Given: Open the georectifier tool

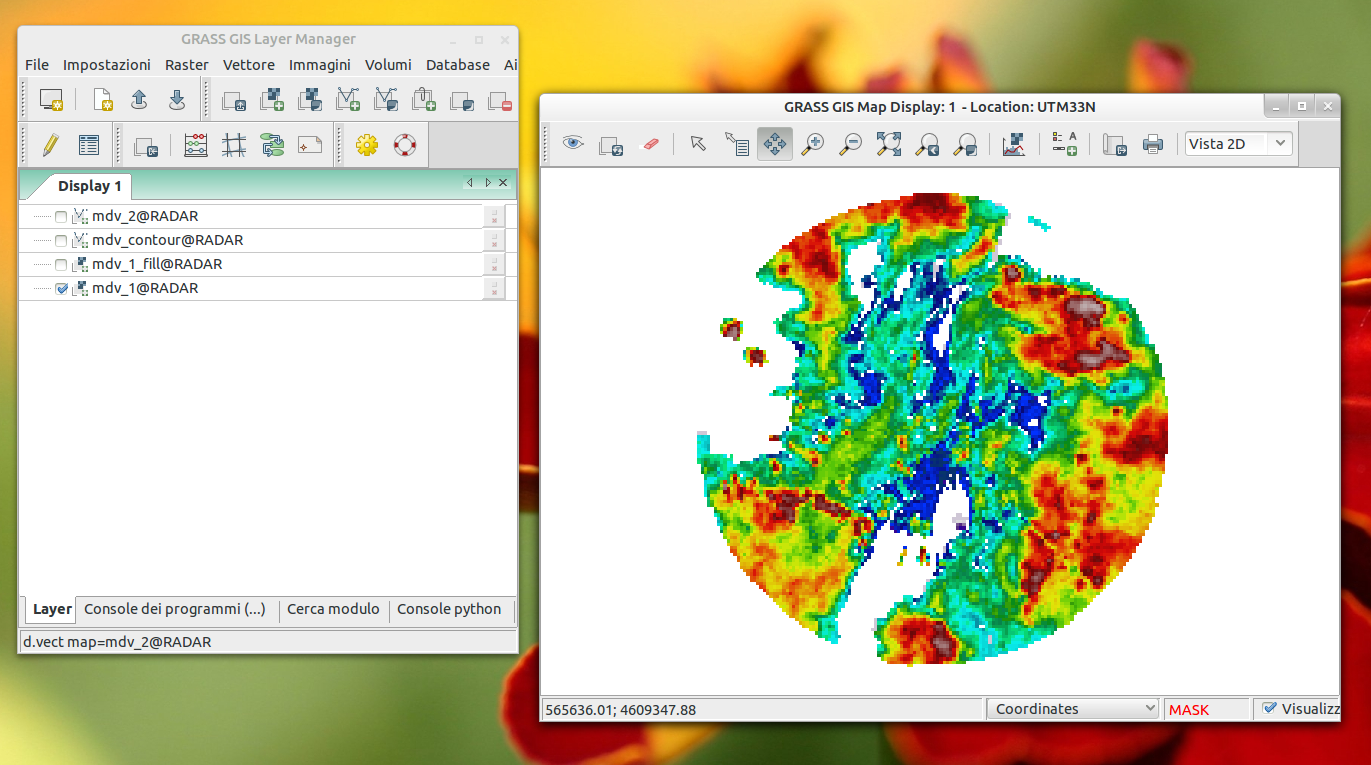Looking at the screenshot, I should [x=234, y=145].
